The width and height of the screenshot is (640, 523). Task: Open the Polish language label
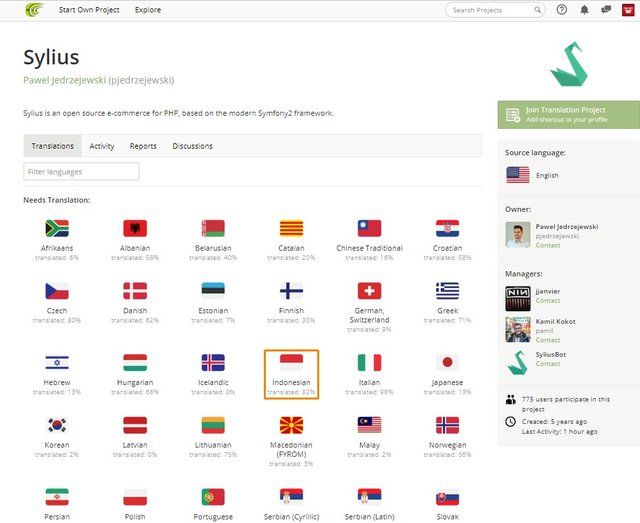(x=135, y=517)
